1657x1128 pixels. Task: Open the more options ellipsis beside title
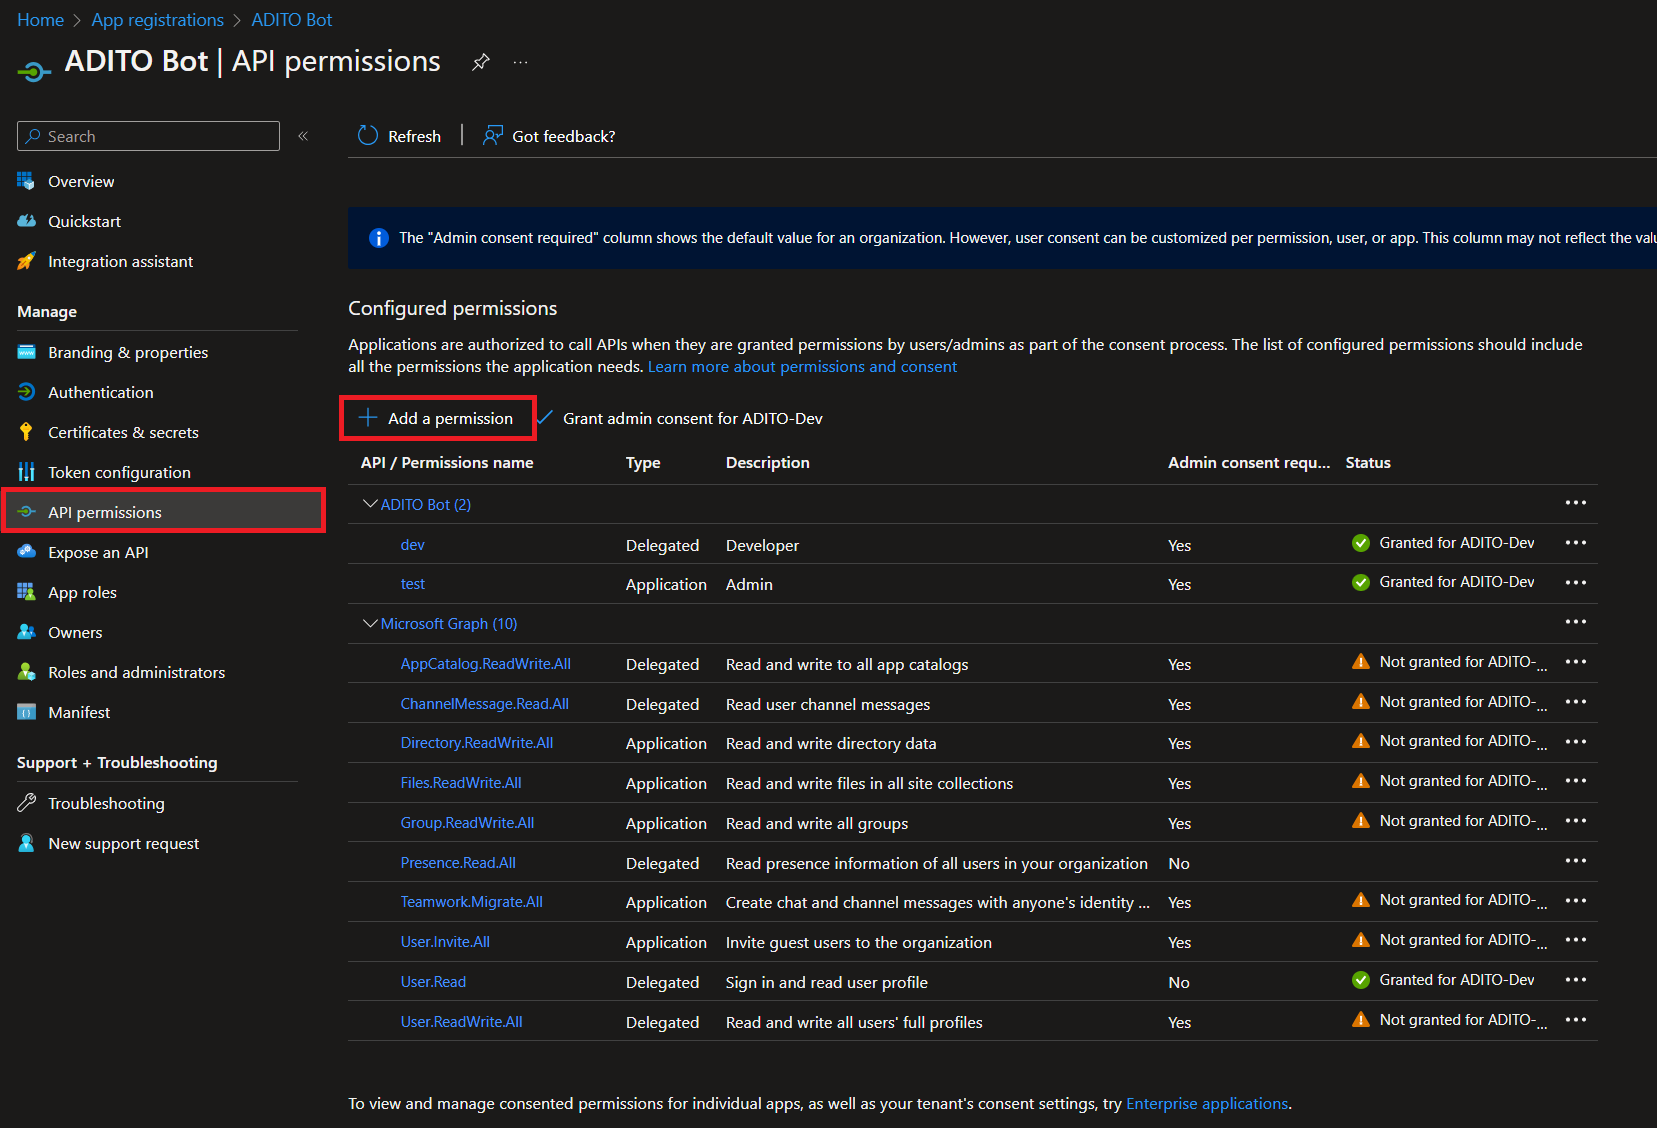point(520,62)
